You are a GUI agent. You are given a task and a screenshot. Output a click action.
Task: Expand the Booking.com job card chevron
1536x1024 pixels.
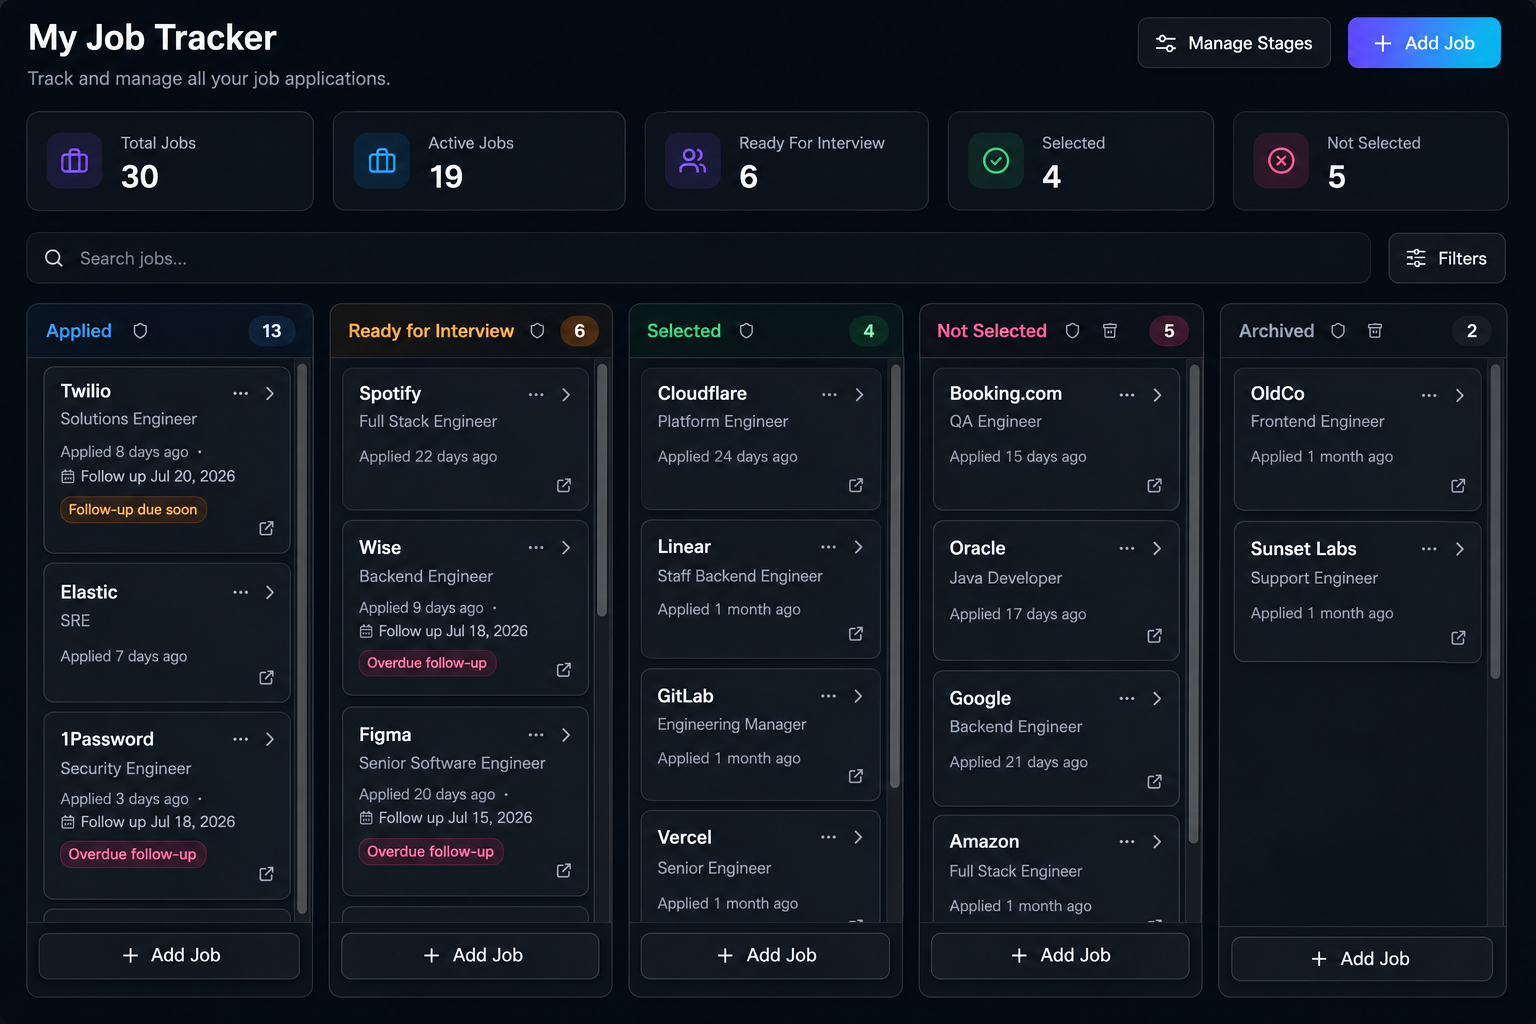(x=1157, y=395)
